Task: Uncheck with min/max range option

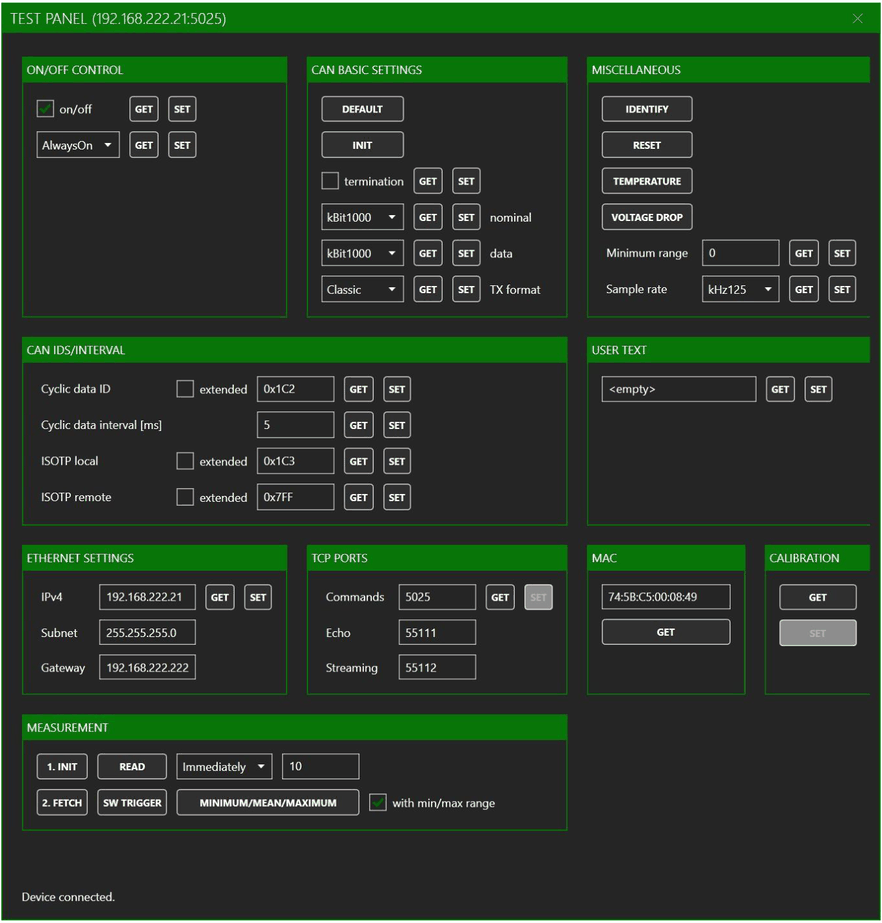Action: pyautogui.click(x=377, y=802)
